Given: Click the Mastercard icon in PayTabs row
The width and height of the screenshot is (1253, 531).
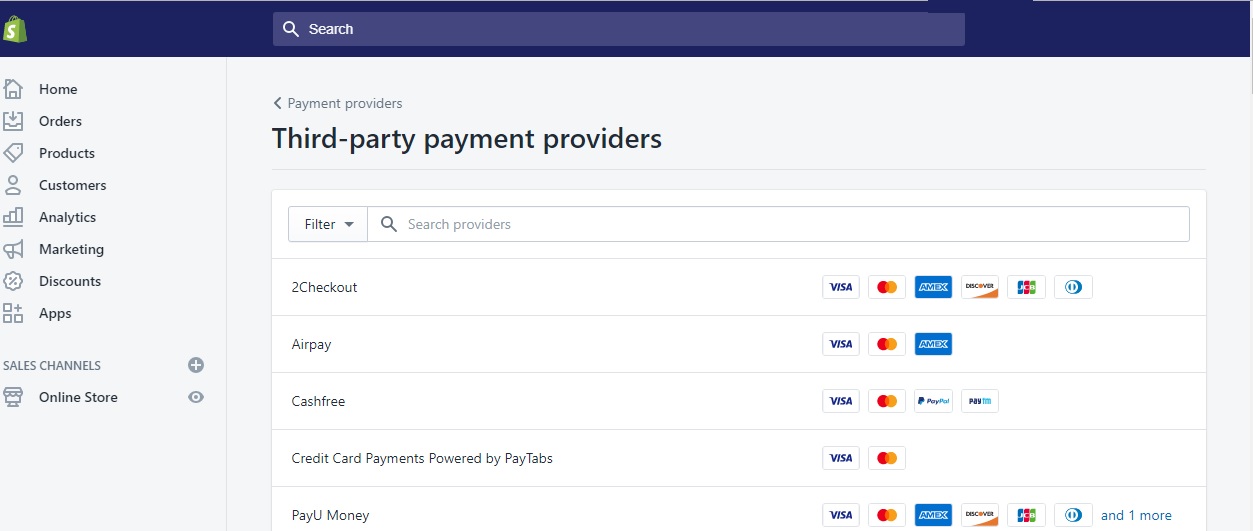Looking at the screenshot, I should click(x=887, y=458).
